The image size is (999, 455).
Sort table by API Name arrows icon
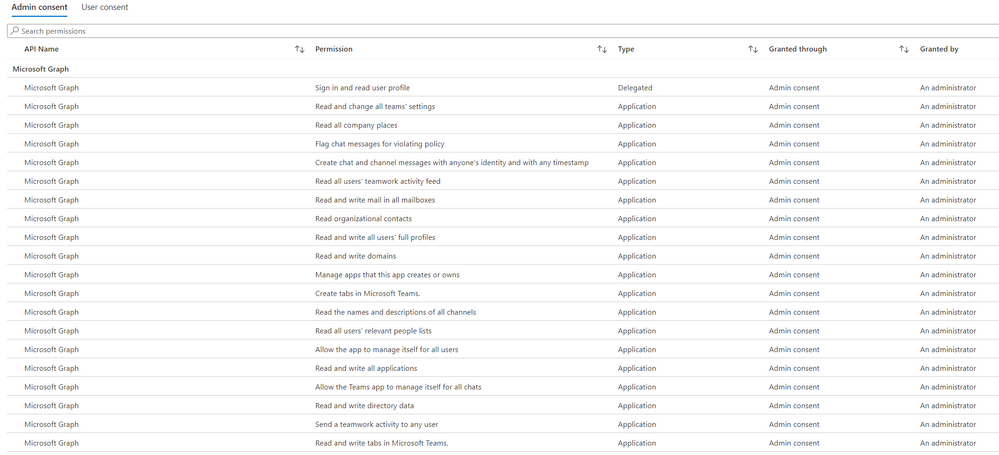(299, 49)
